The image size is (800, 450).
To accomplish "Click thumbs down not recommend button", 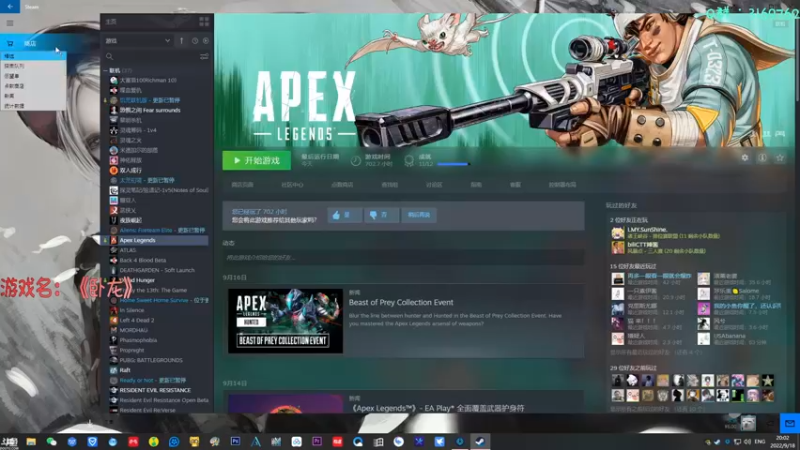I will coord(381,215).
